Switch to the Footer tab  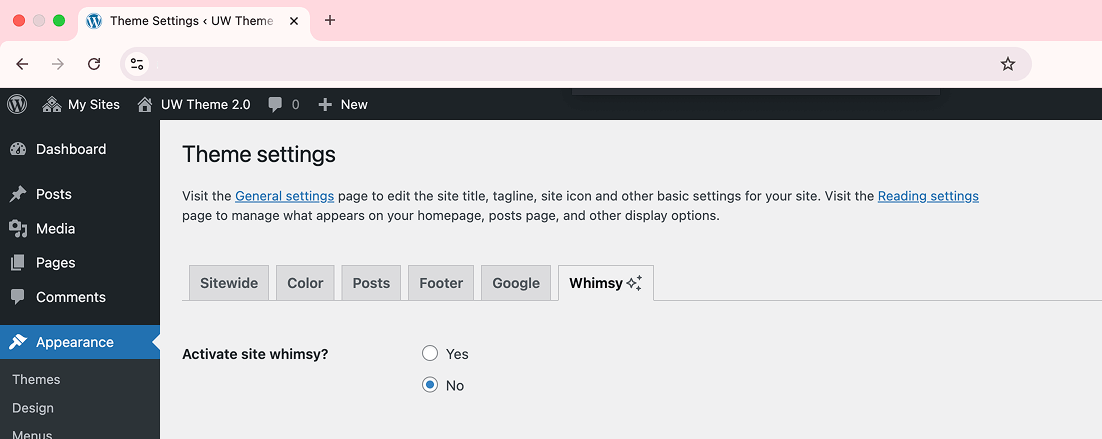pos(441,283)
